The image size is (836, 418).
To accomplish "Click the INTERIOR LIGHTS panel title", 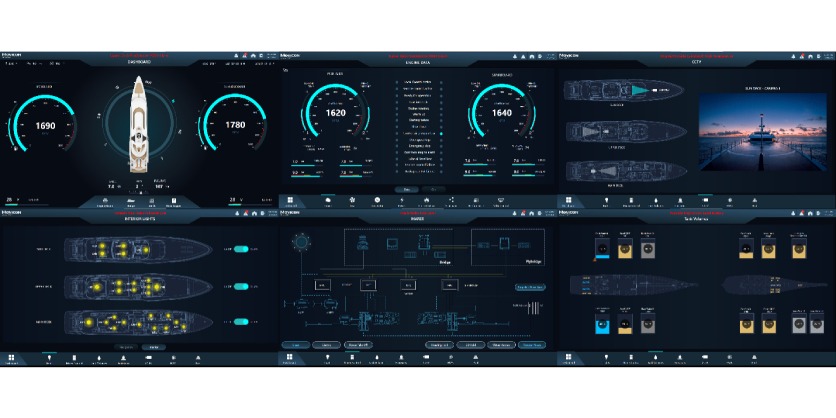I will pos(139,219).
